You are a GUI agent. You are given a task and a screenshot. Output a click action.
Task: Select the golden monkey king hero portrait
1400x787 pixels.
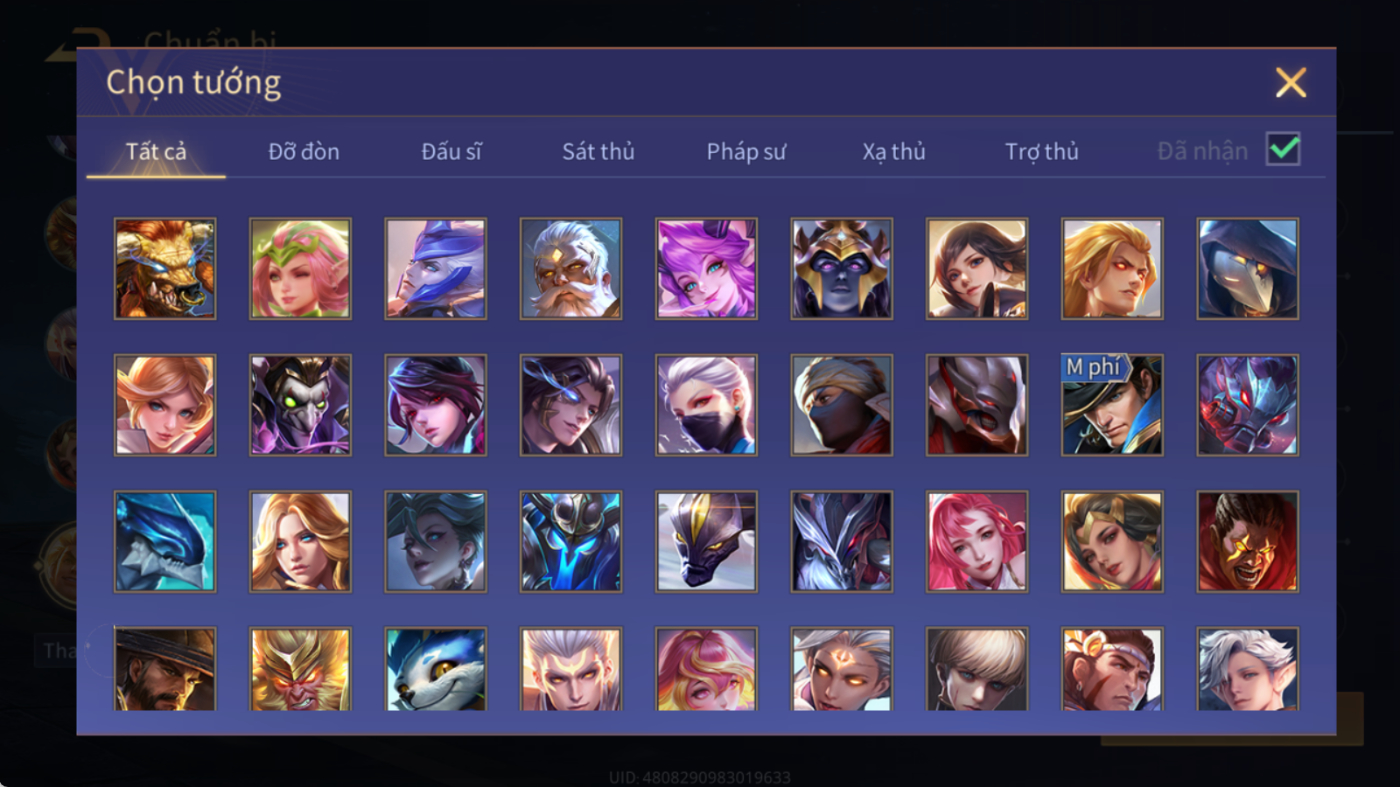(x=300, y=669)
